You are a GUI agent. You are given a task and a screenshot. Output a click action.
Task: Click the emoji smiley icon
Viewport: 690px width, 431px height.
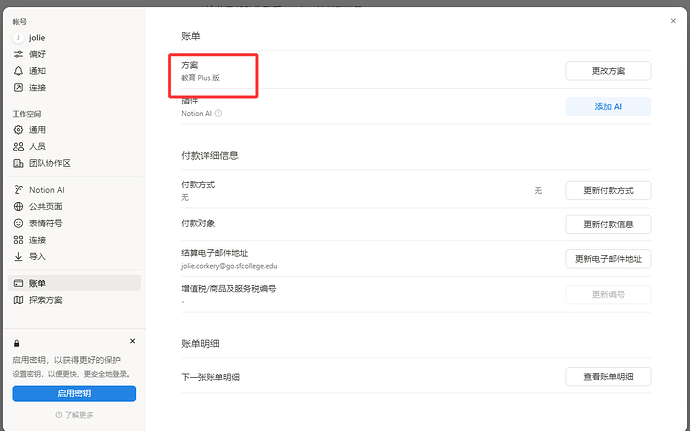[x=18, y=223]
